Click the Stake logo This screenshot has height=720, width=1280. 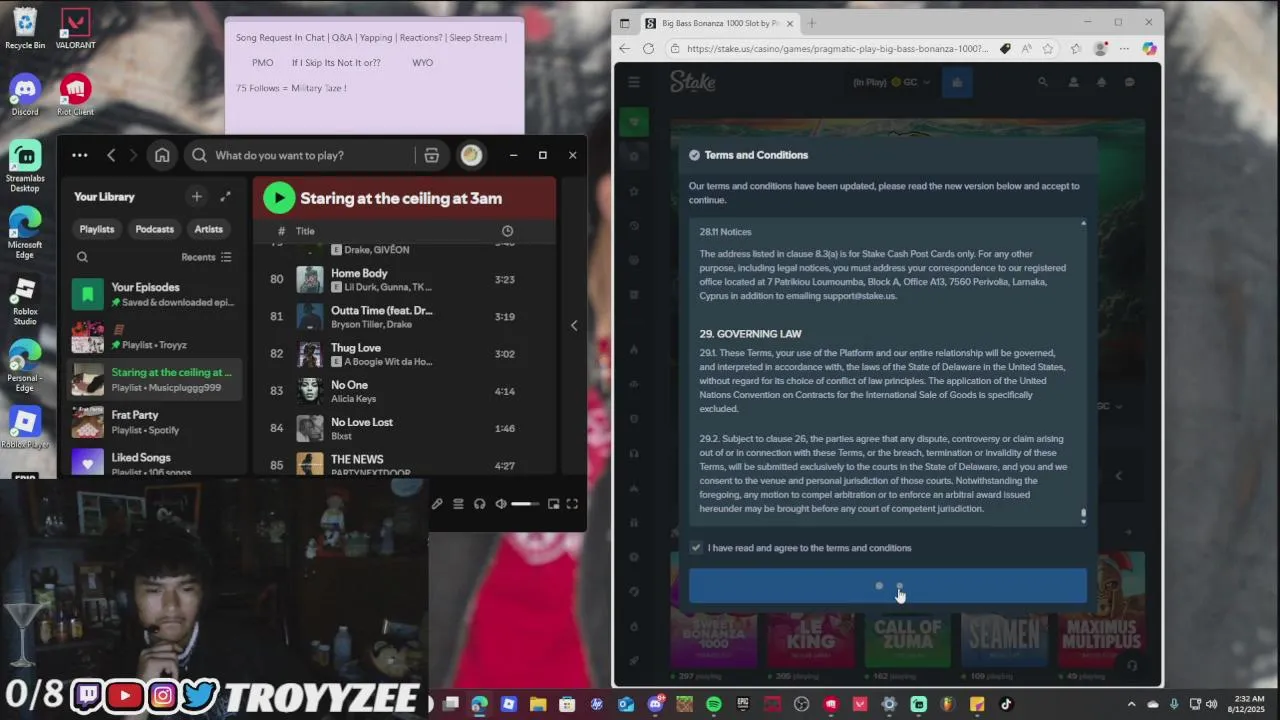(x=693, y=82)
